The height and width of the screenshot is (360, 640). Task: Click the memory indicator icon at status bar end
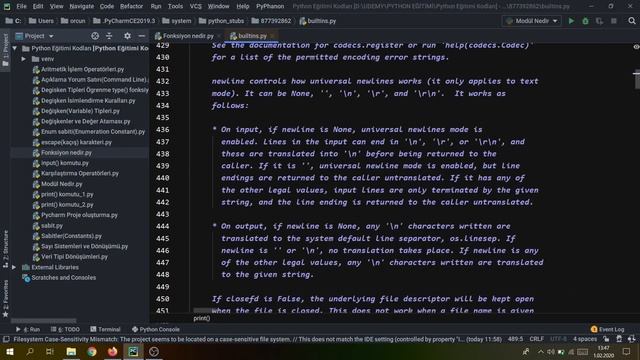point(632,339)
